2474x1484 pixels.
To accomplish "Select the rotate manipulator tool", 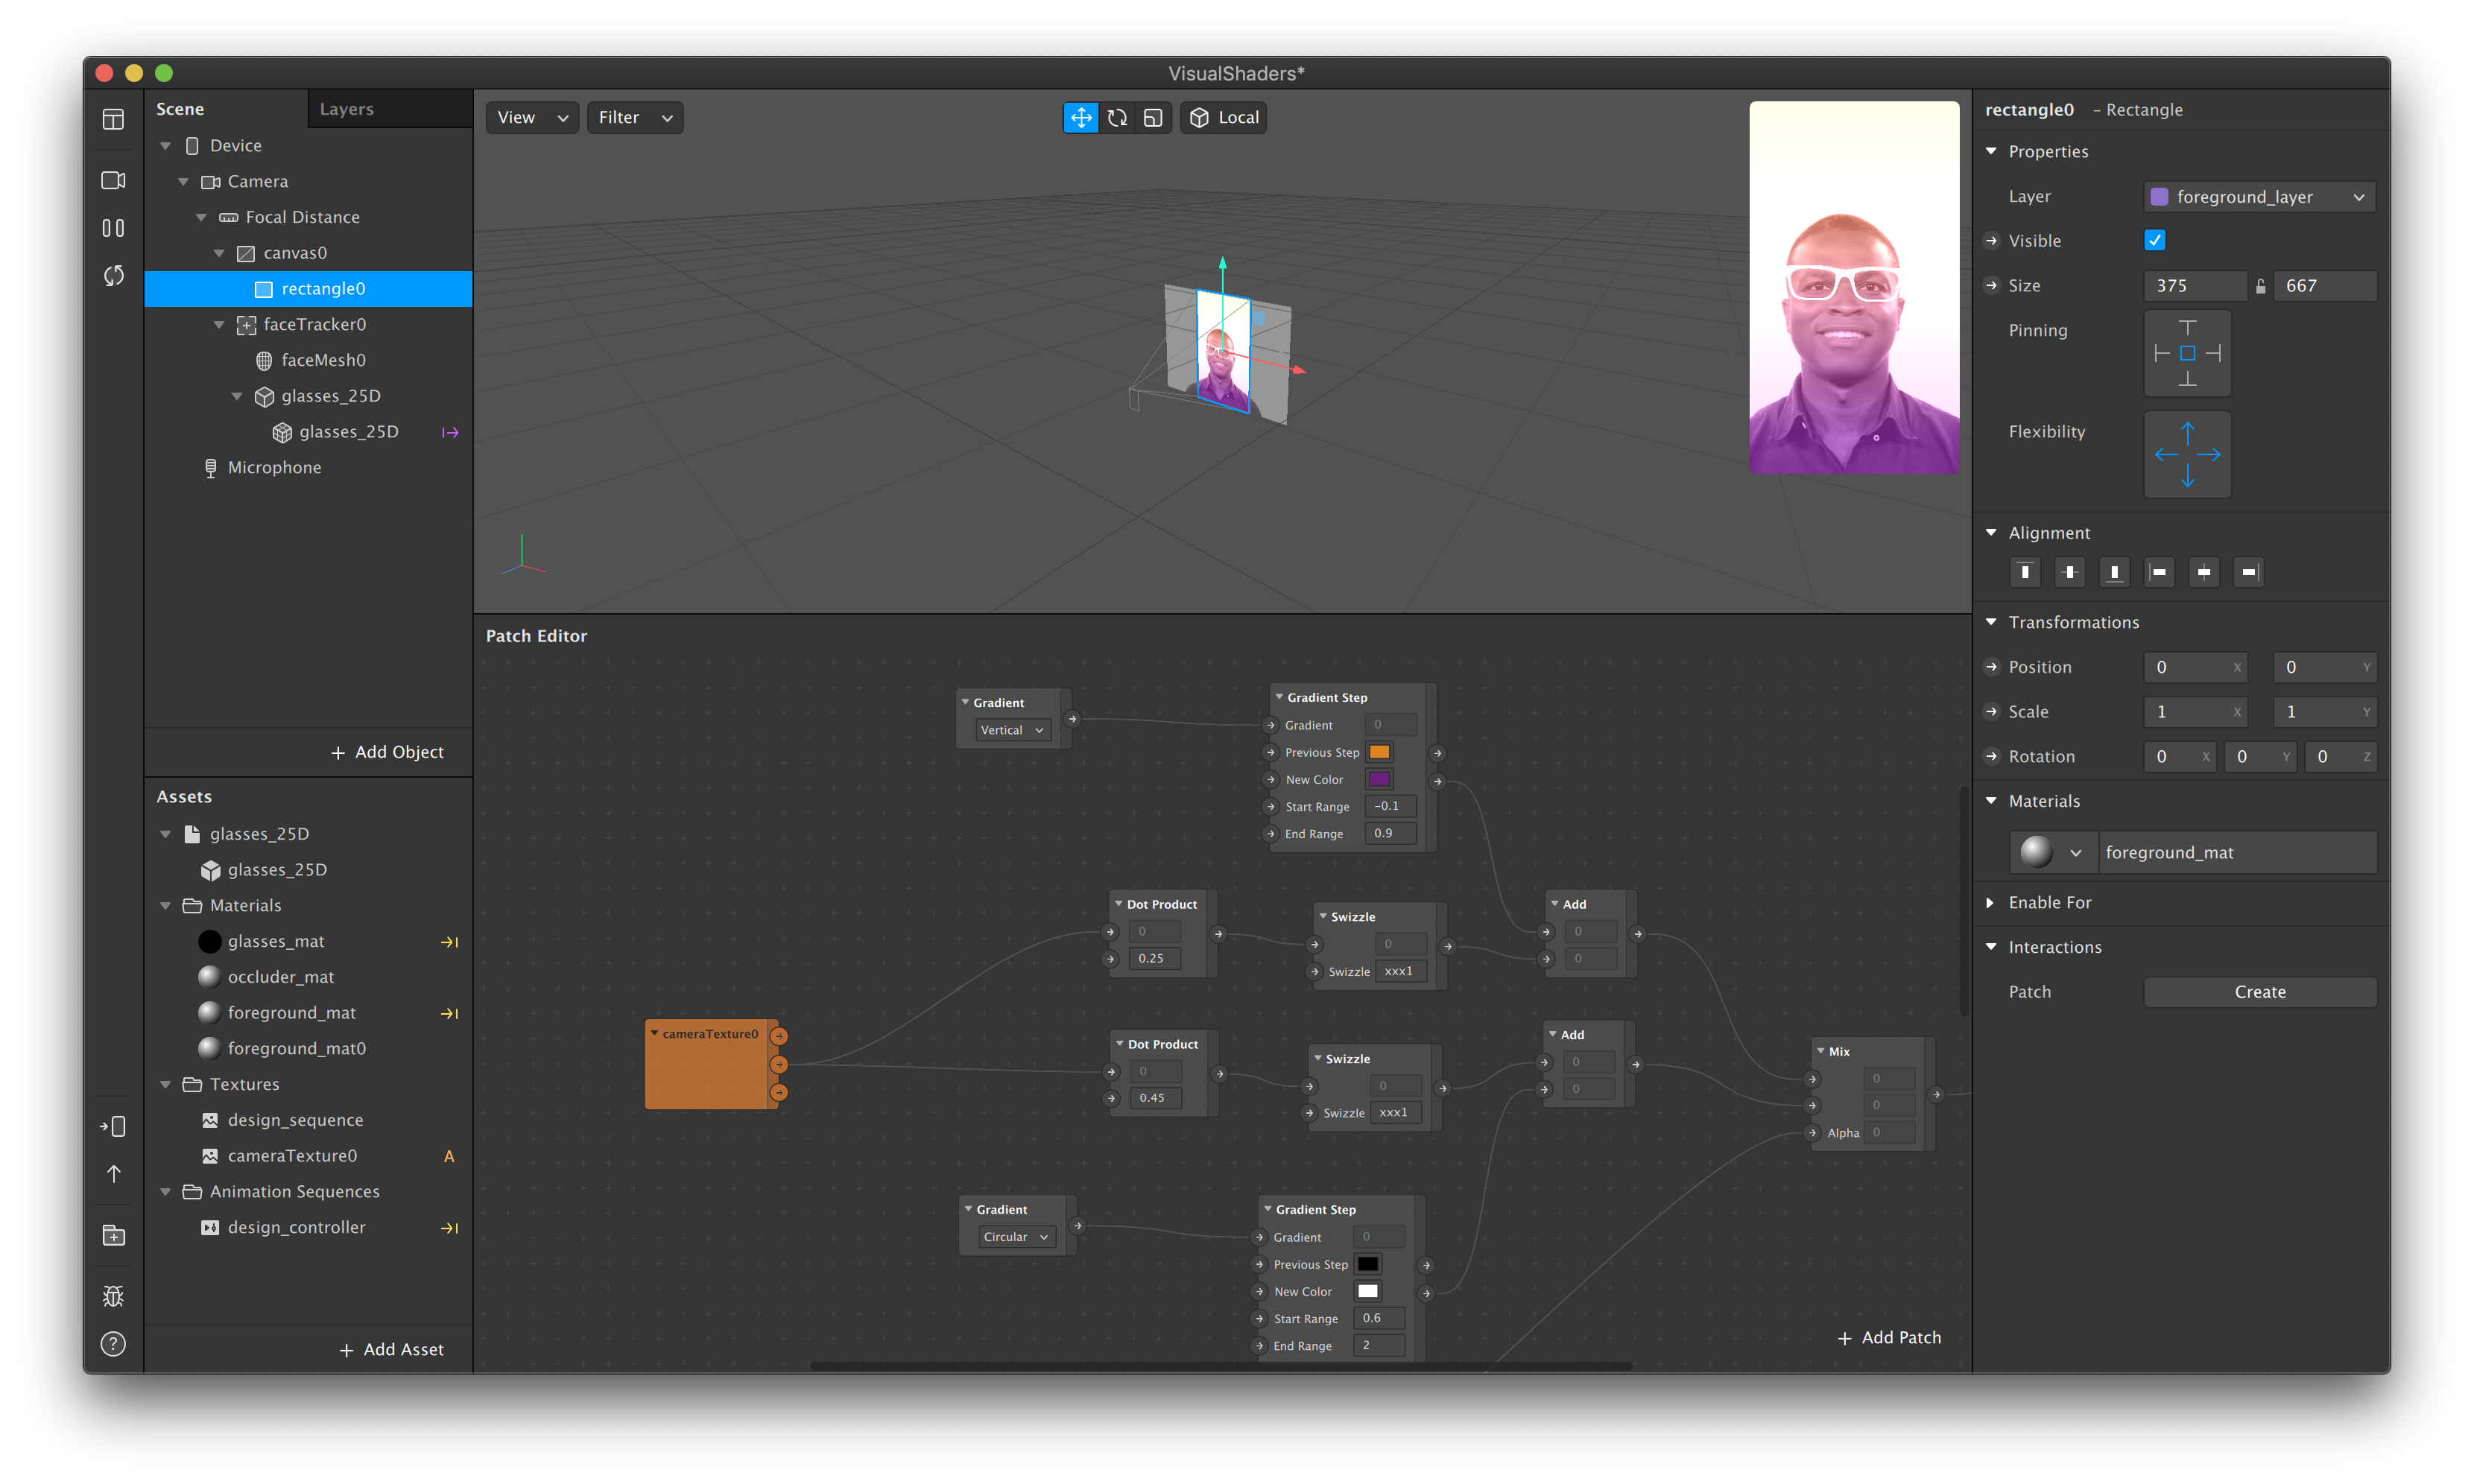I will point(1117,118).
